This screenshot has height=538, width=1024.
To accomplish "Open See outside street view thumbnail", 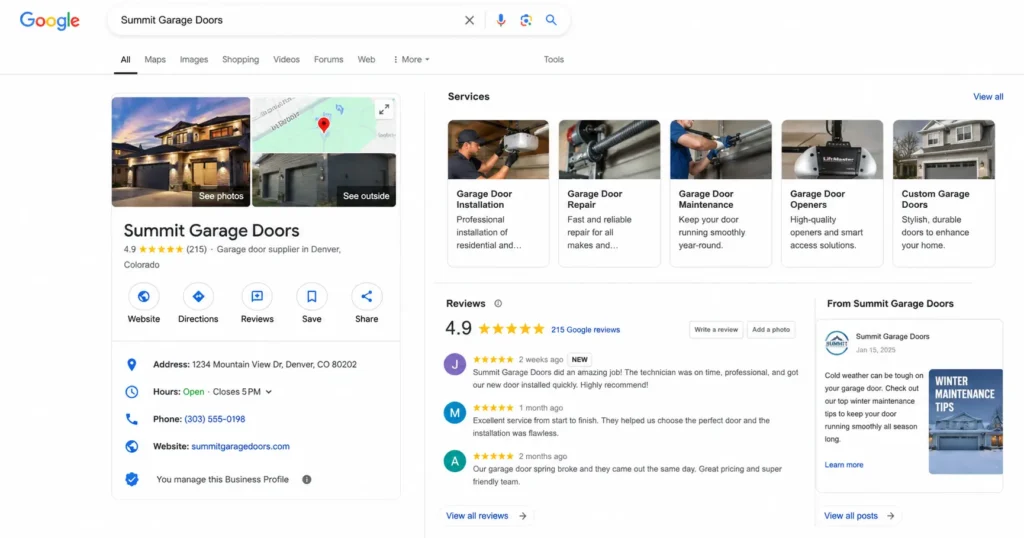I will pos(324,180).
